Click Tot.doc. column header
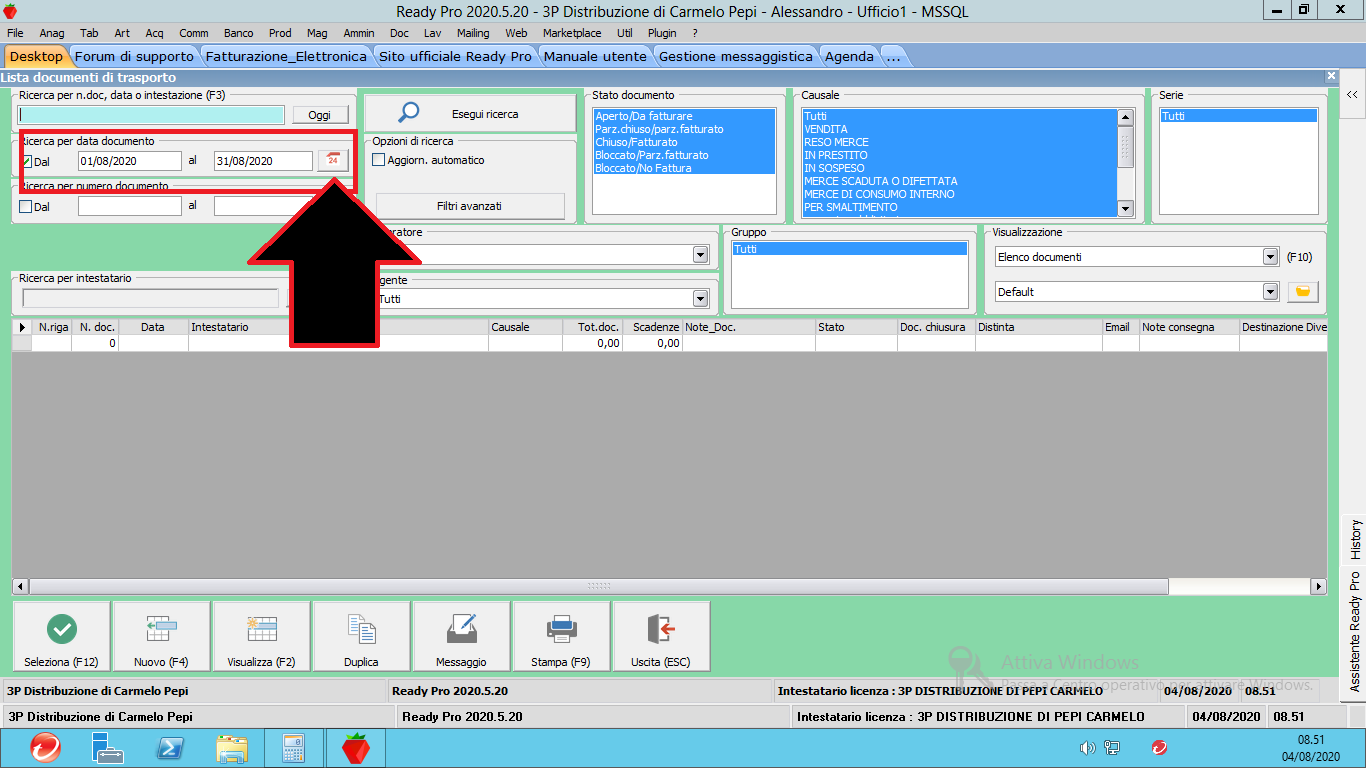Screen dimensions: 1366x768 click(592, 327)
